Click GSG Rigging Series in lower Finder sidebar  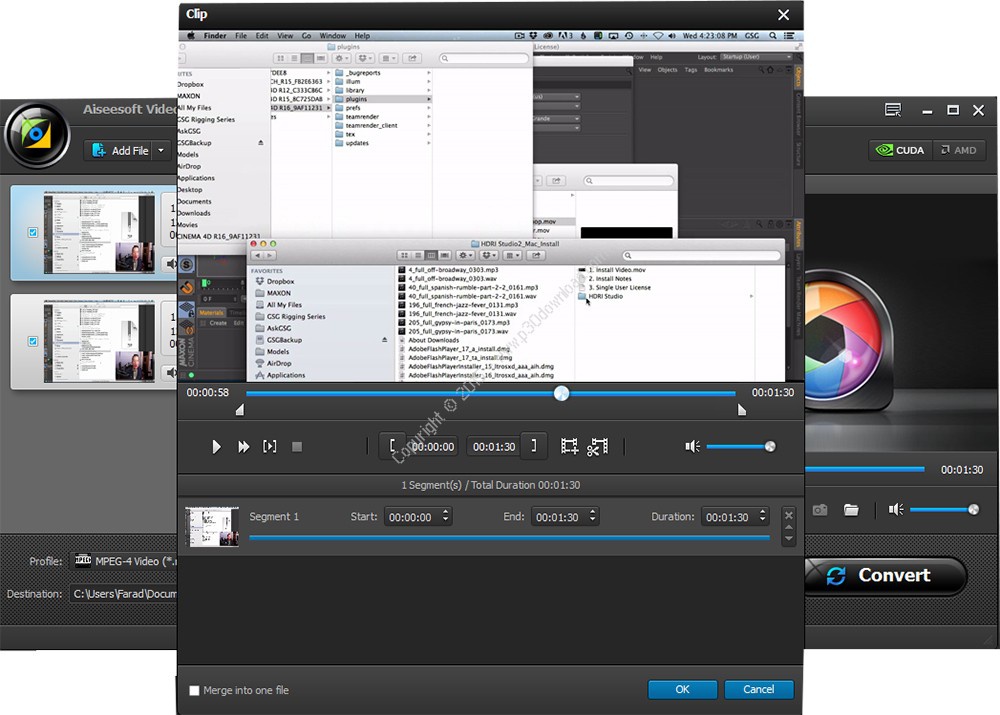coord(295,316)
